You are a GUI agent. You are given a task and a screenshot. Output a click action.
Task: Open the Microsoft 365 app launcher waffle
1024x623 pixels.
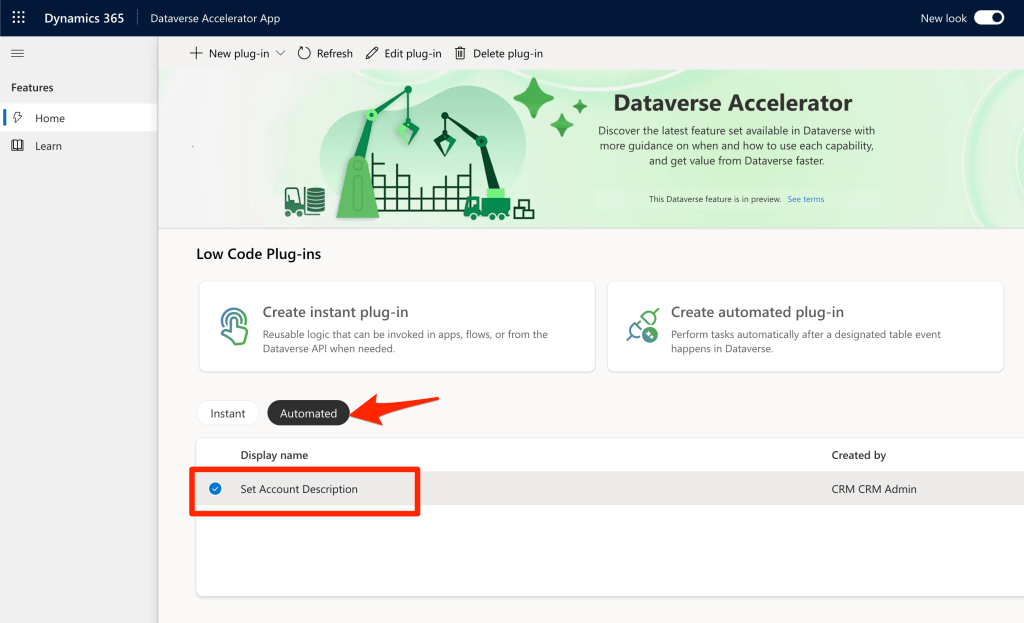point(17,17)
